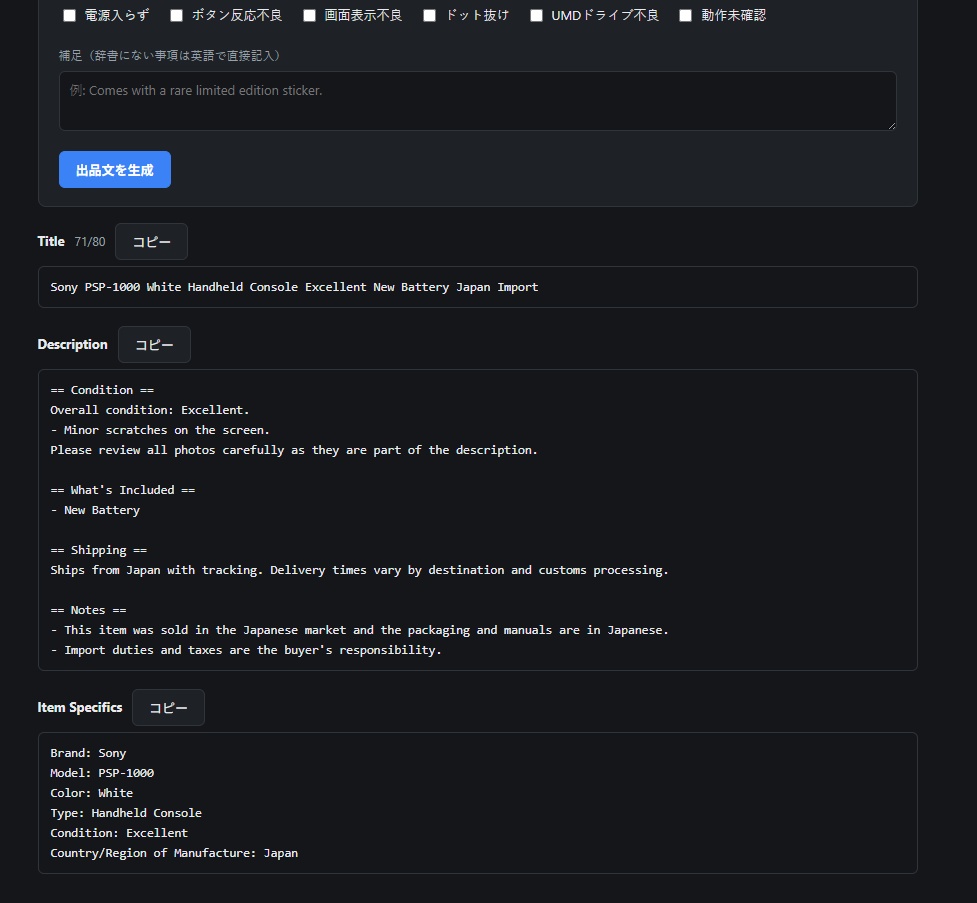Screen dimensions: 977x903
Task: Check the 電源入らず checkbox
Action: coord(69,16)
